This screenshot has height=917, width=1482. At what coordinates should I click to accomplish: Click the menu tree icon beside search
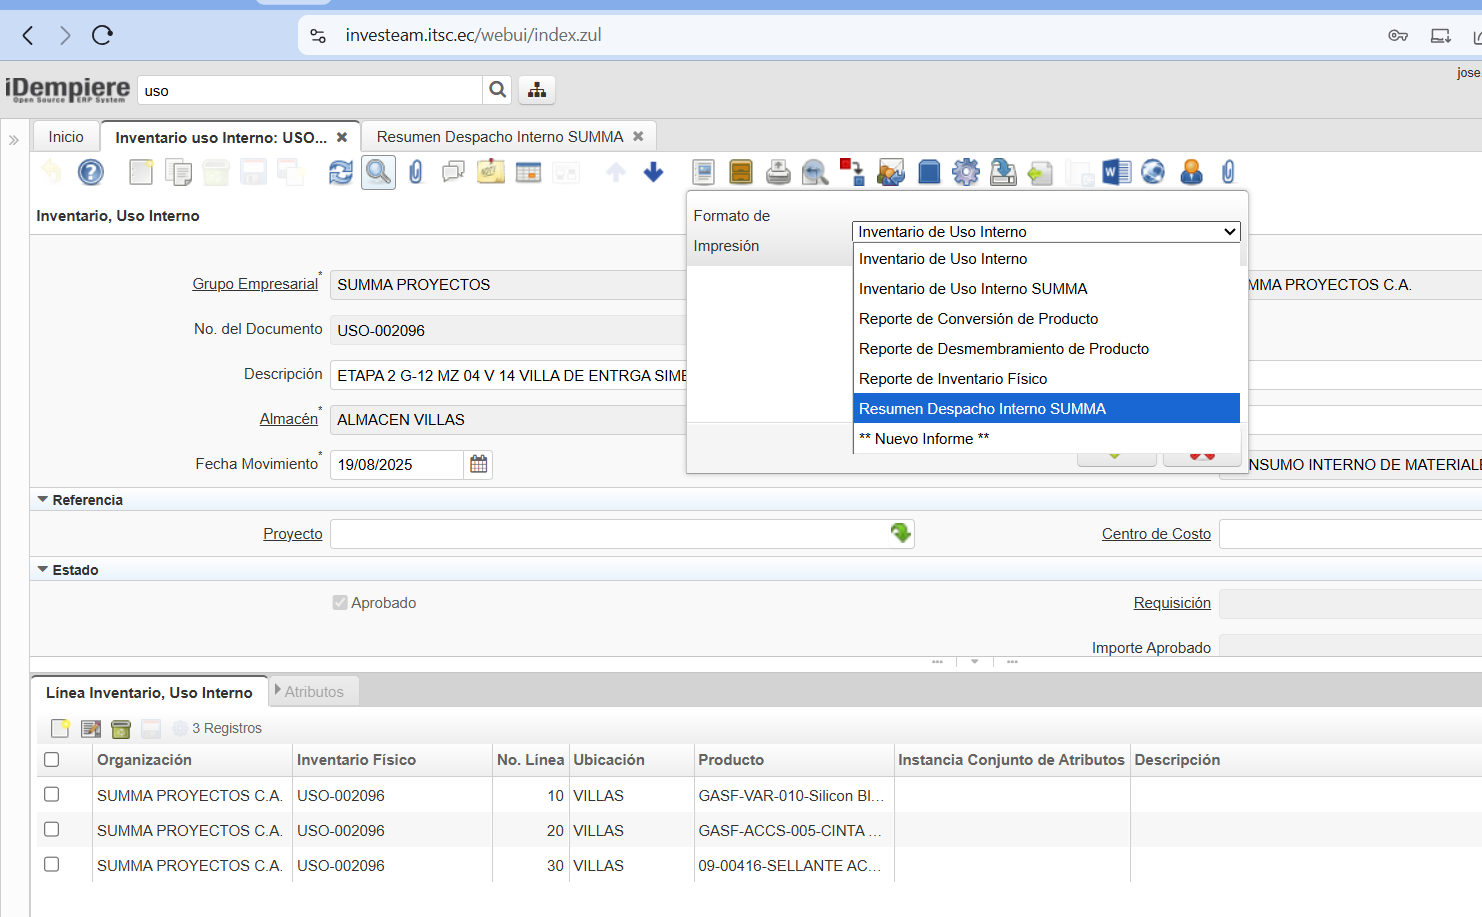[x=537, y=90]
